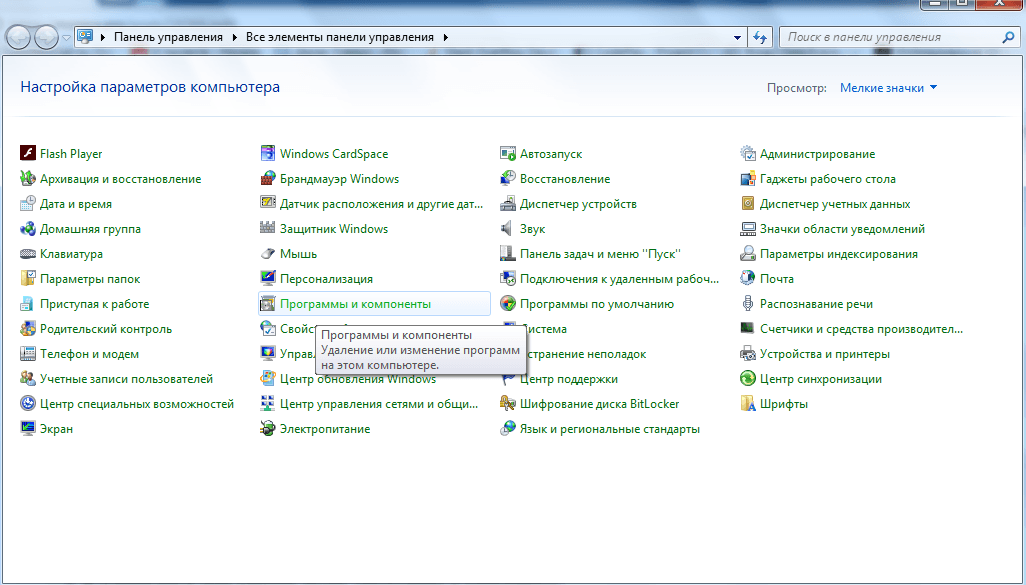Click the Защитник Windows icon
1026x585 pixels.
point(268,228)
